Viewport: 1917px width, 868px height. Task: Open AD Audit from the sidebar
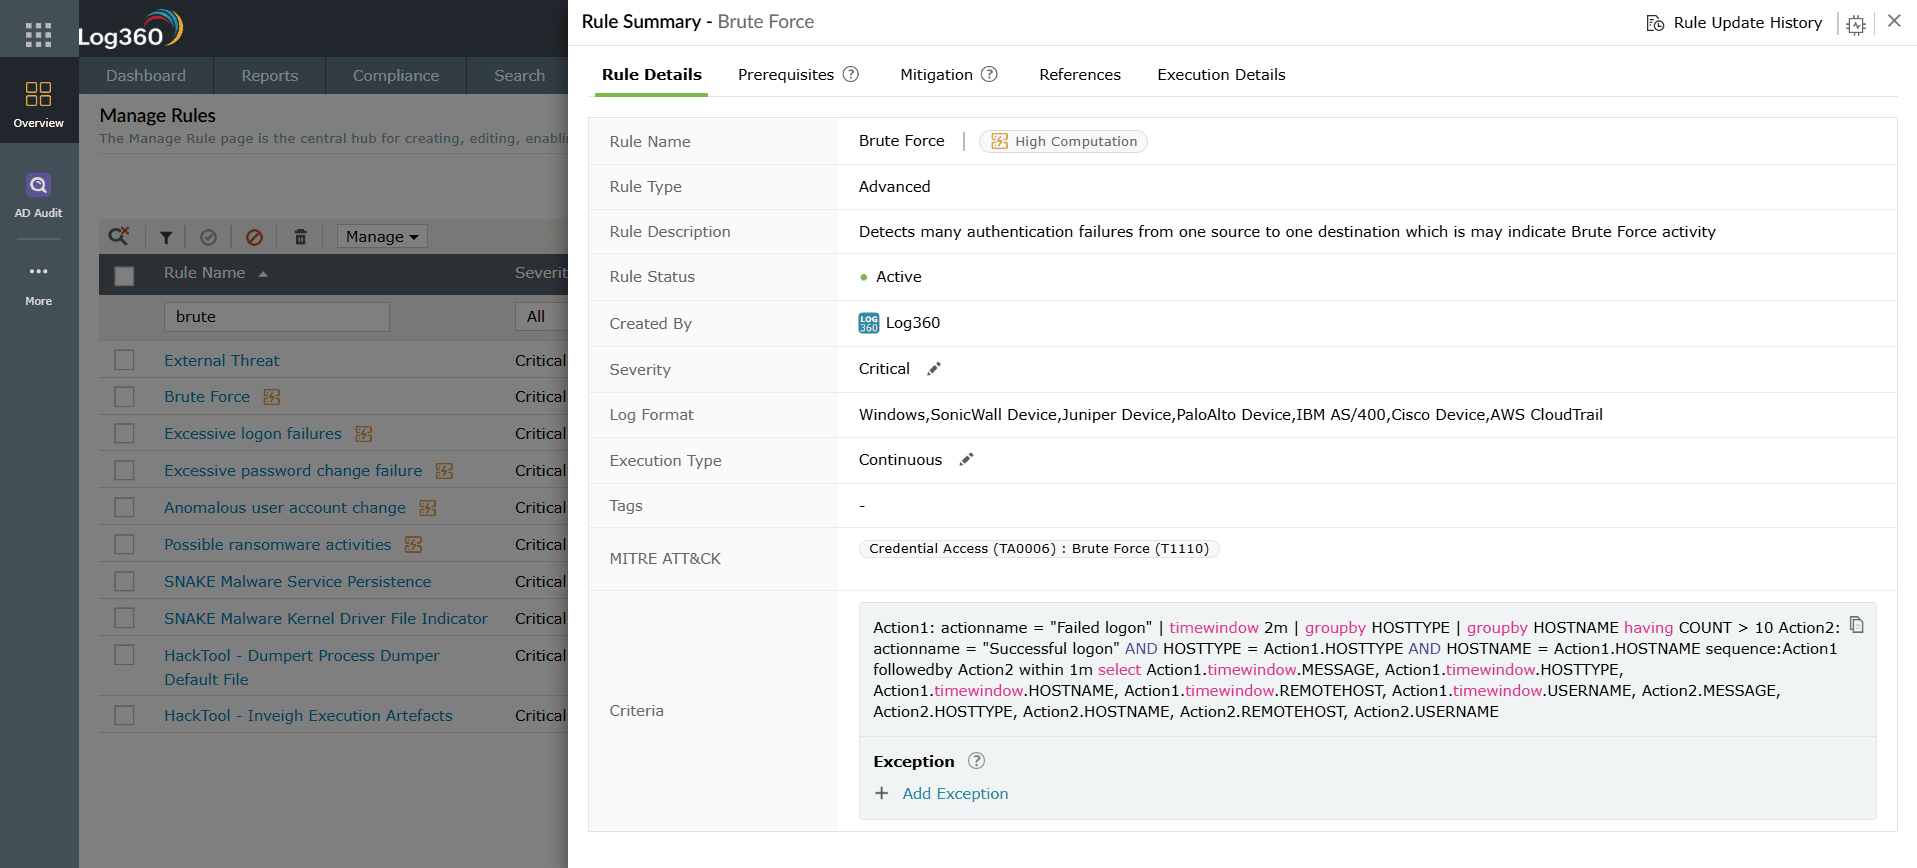point(39,195)
